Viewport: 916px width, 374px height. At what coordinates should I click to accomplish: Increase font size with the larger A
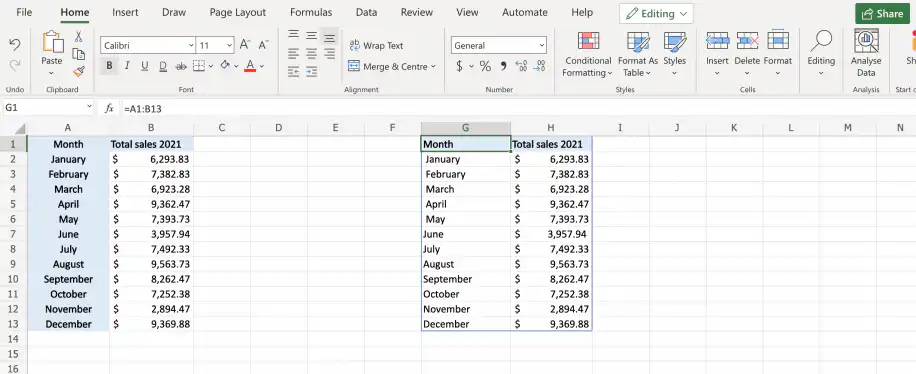tap(245, 45)
